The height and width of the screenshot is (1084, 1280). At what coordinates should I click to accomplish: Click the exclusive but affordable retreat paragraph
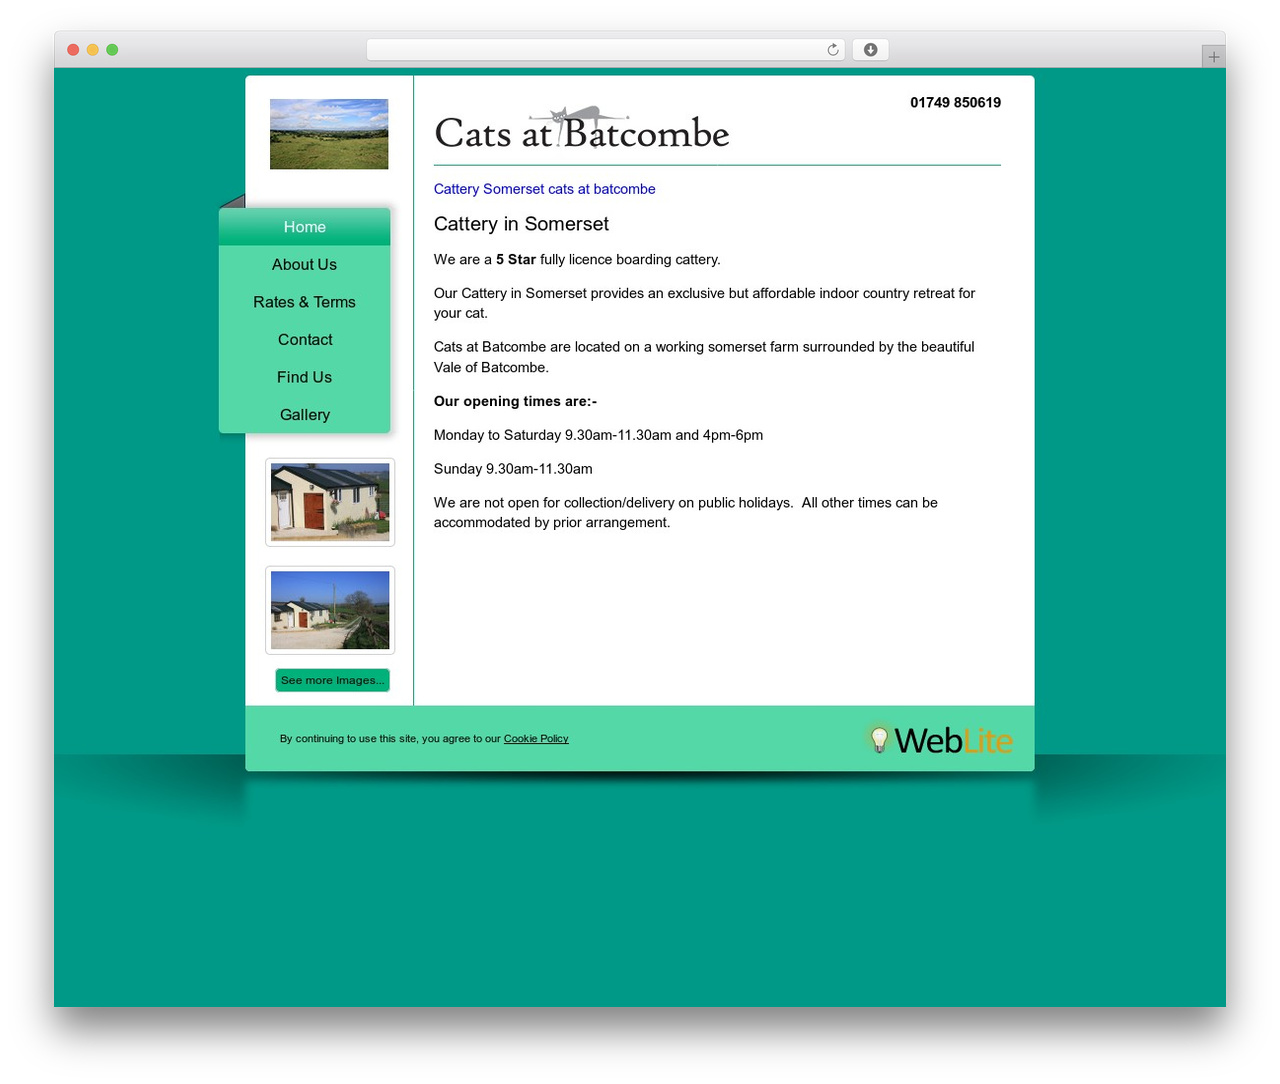(704, 303)
